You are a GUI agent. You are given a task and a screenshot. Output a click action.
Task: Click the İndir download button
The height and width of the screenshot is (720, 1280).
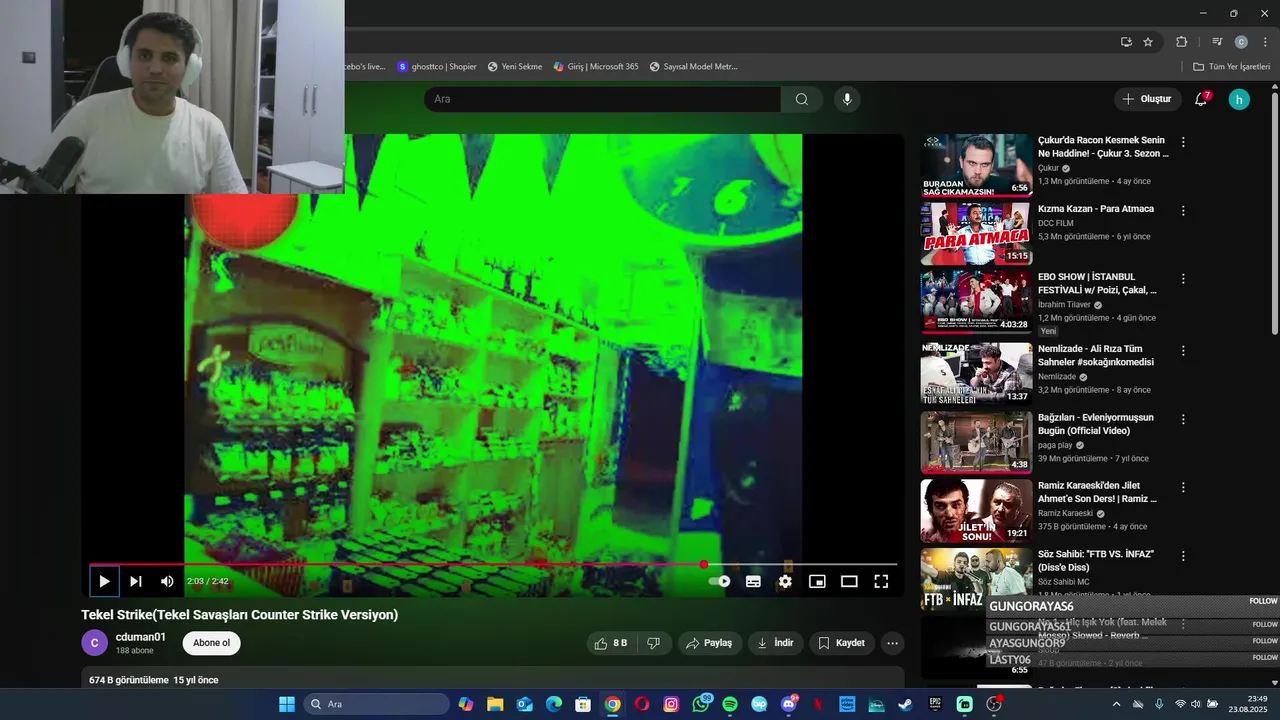(775, 643)
